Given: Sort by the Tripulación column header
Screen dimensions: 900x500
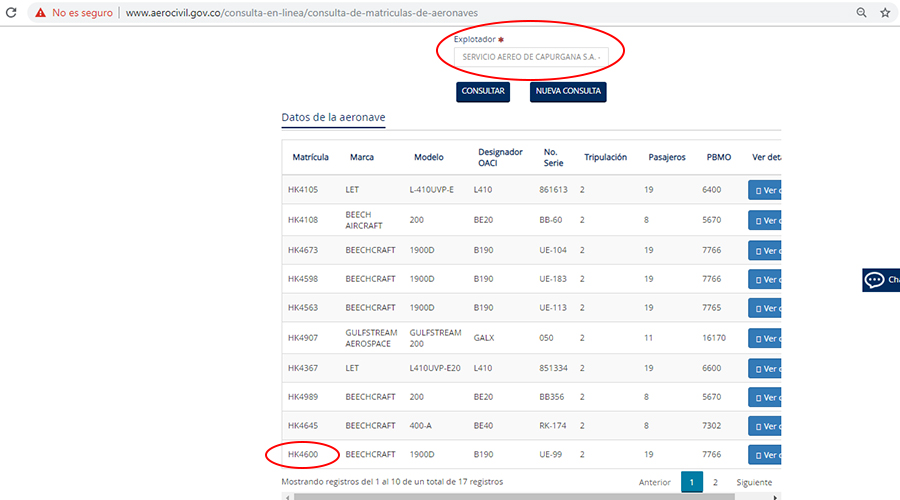Looking at the screenshot, I should click(x=606, y=157).
